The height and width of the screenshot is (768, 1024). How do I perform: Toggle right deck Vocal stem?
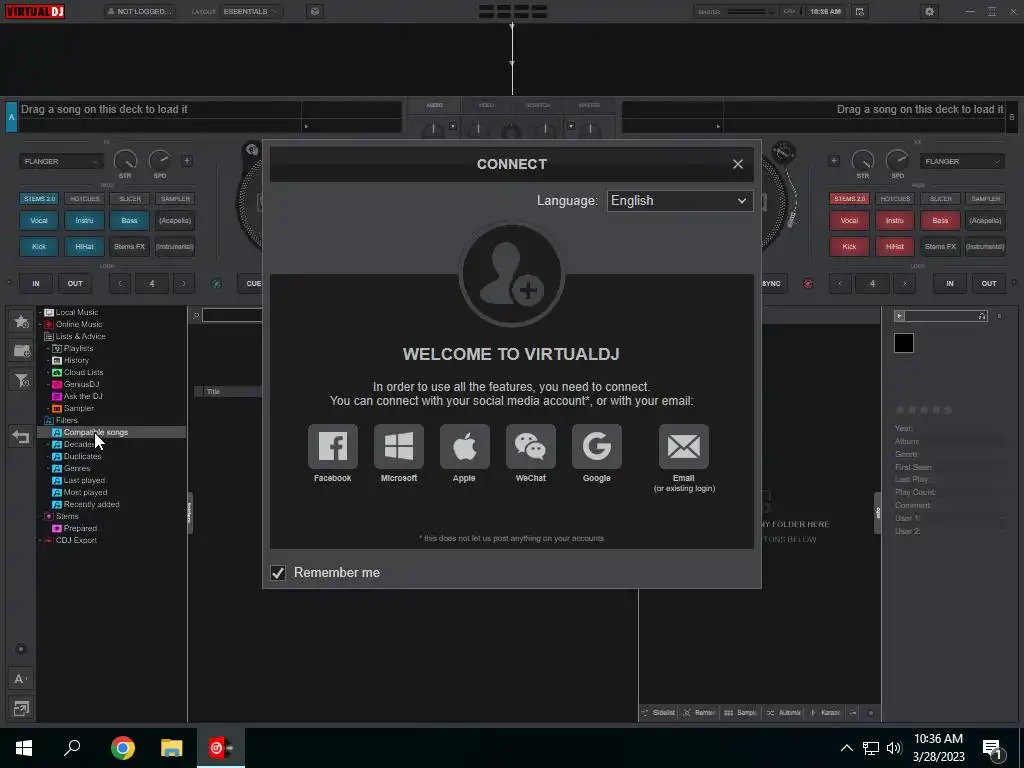(x=849, y=221)
